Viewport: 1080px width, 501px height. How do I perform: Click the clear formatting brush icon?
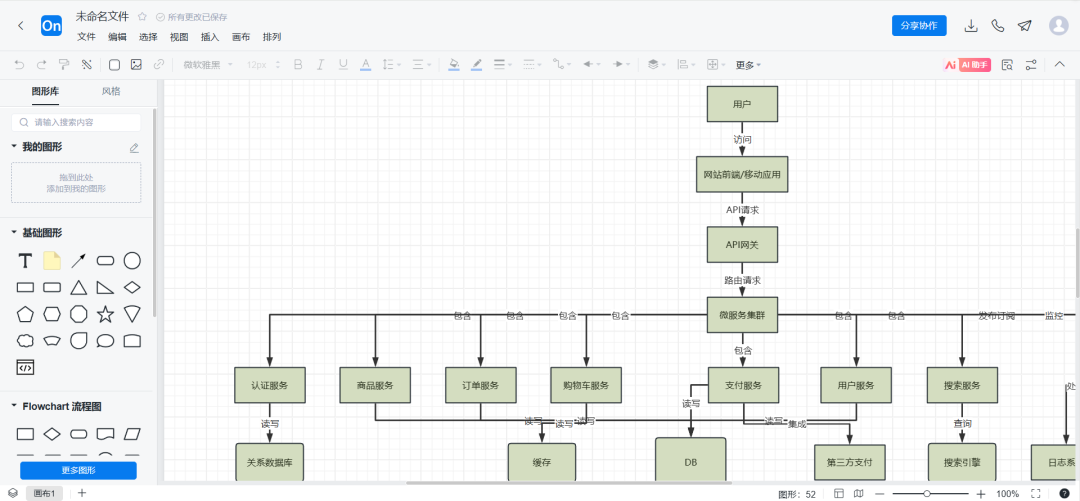coord(87,65)
